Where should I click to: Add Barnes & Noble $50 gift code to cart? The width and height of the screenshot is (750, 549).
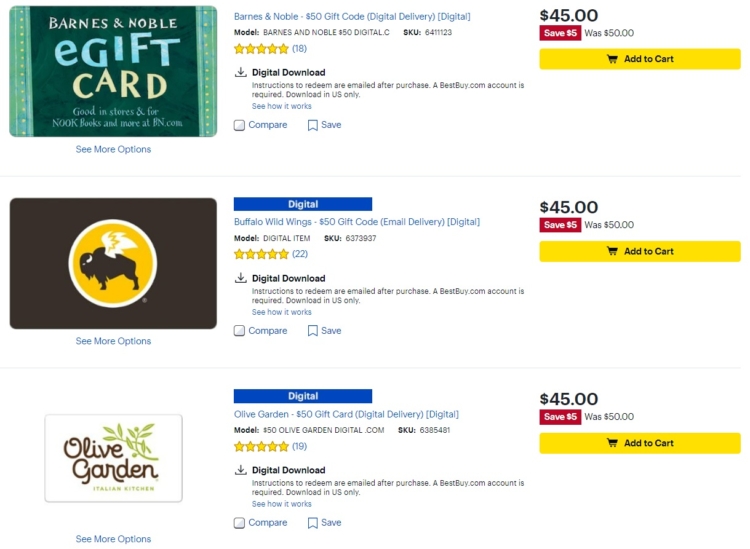coord(640,59)
